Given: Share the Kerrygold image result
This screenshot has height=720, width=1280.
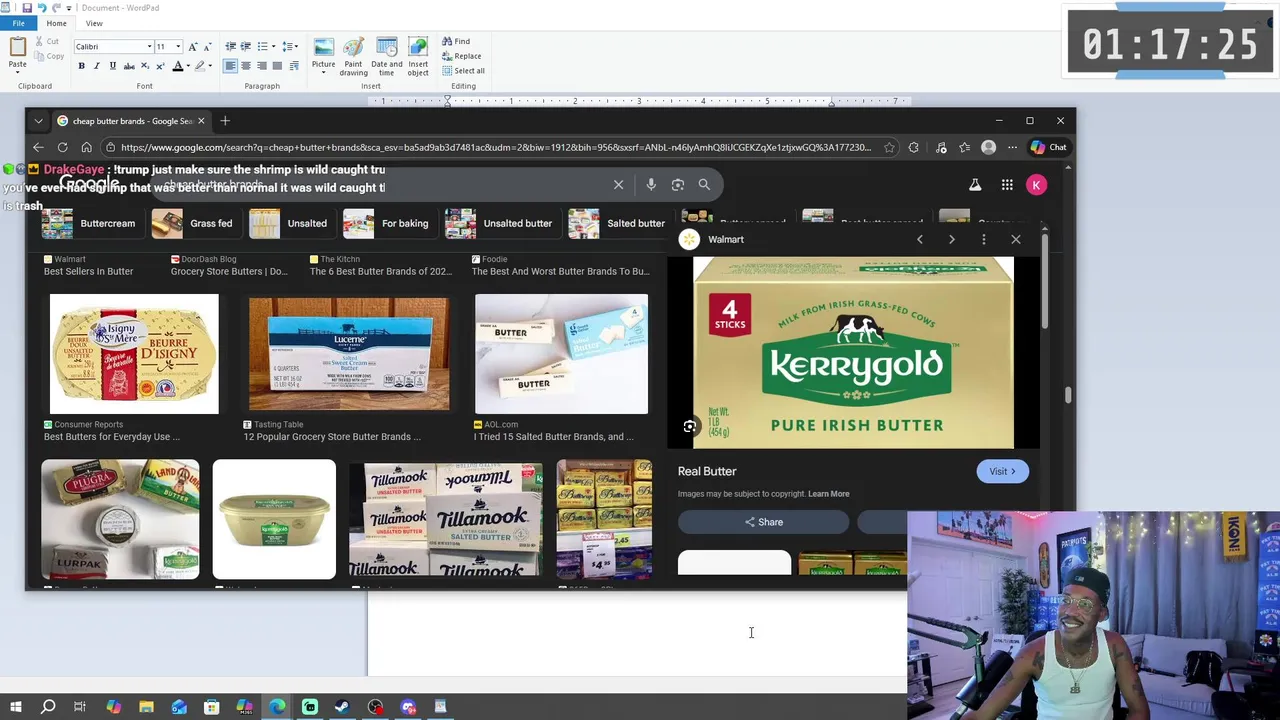Looking at the screenshot, I should [x=763, y=522].
